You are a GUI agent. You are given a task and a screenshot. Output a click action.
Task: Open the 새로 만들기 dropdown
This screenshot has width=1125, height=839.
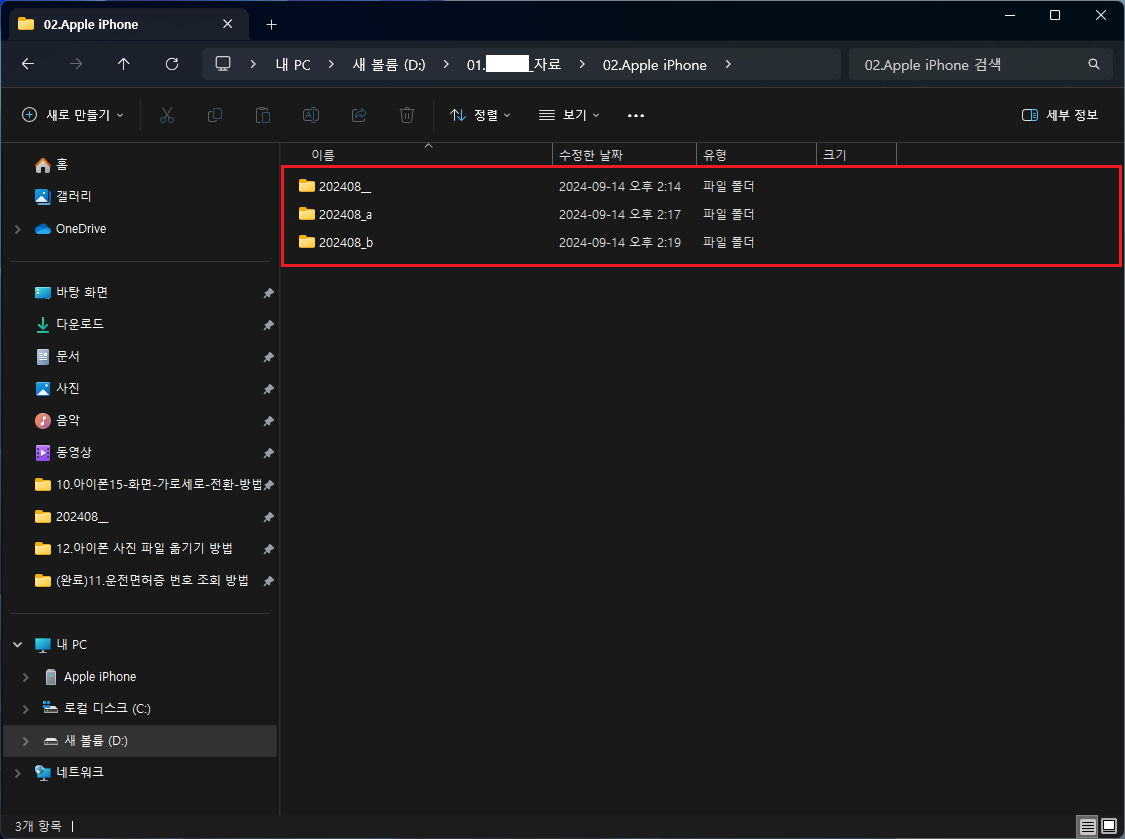73,115
